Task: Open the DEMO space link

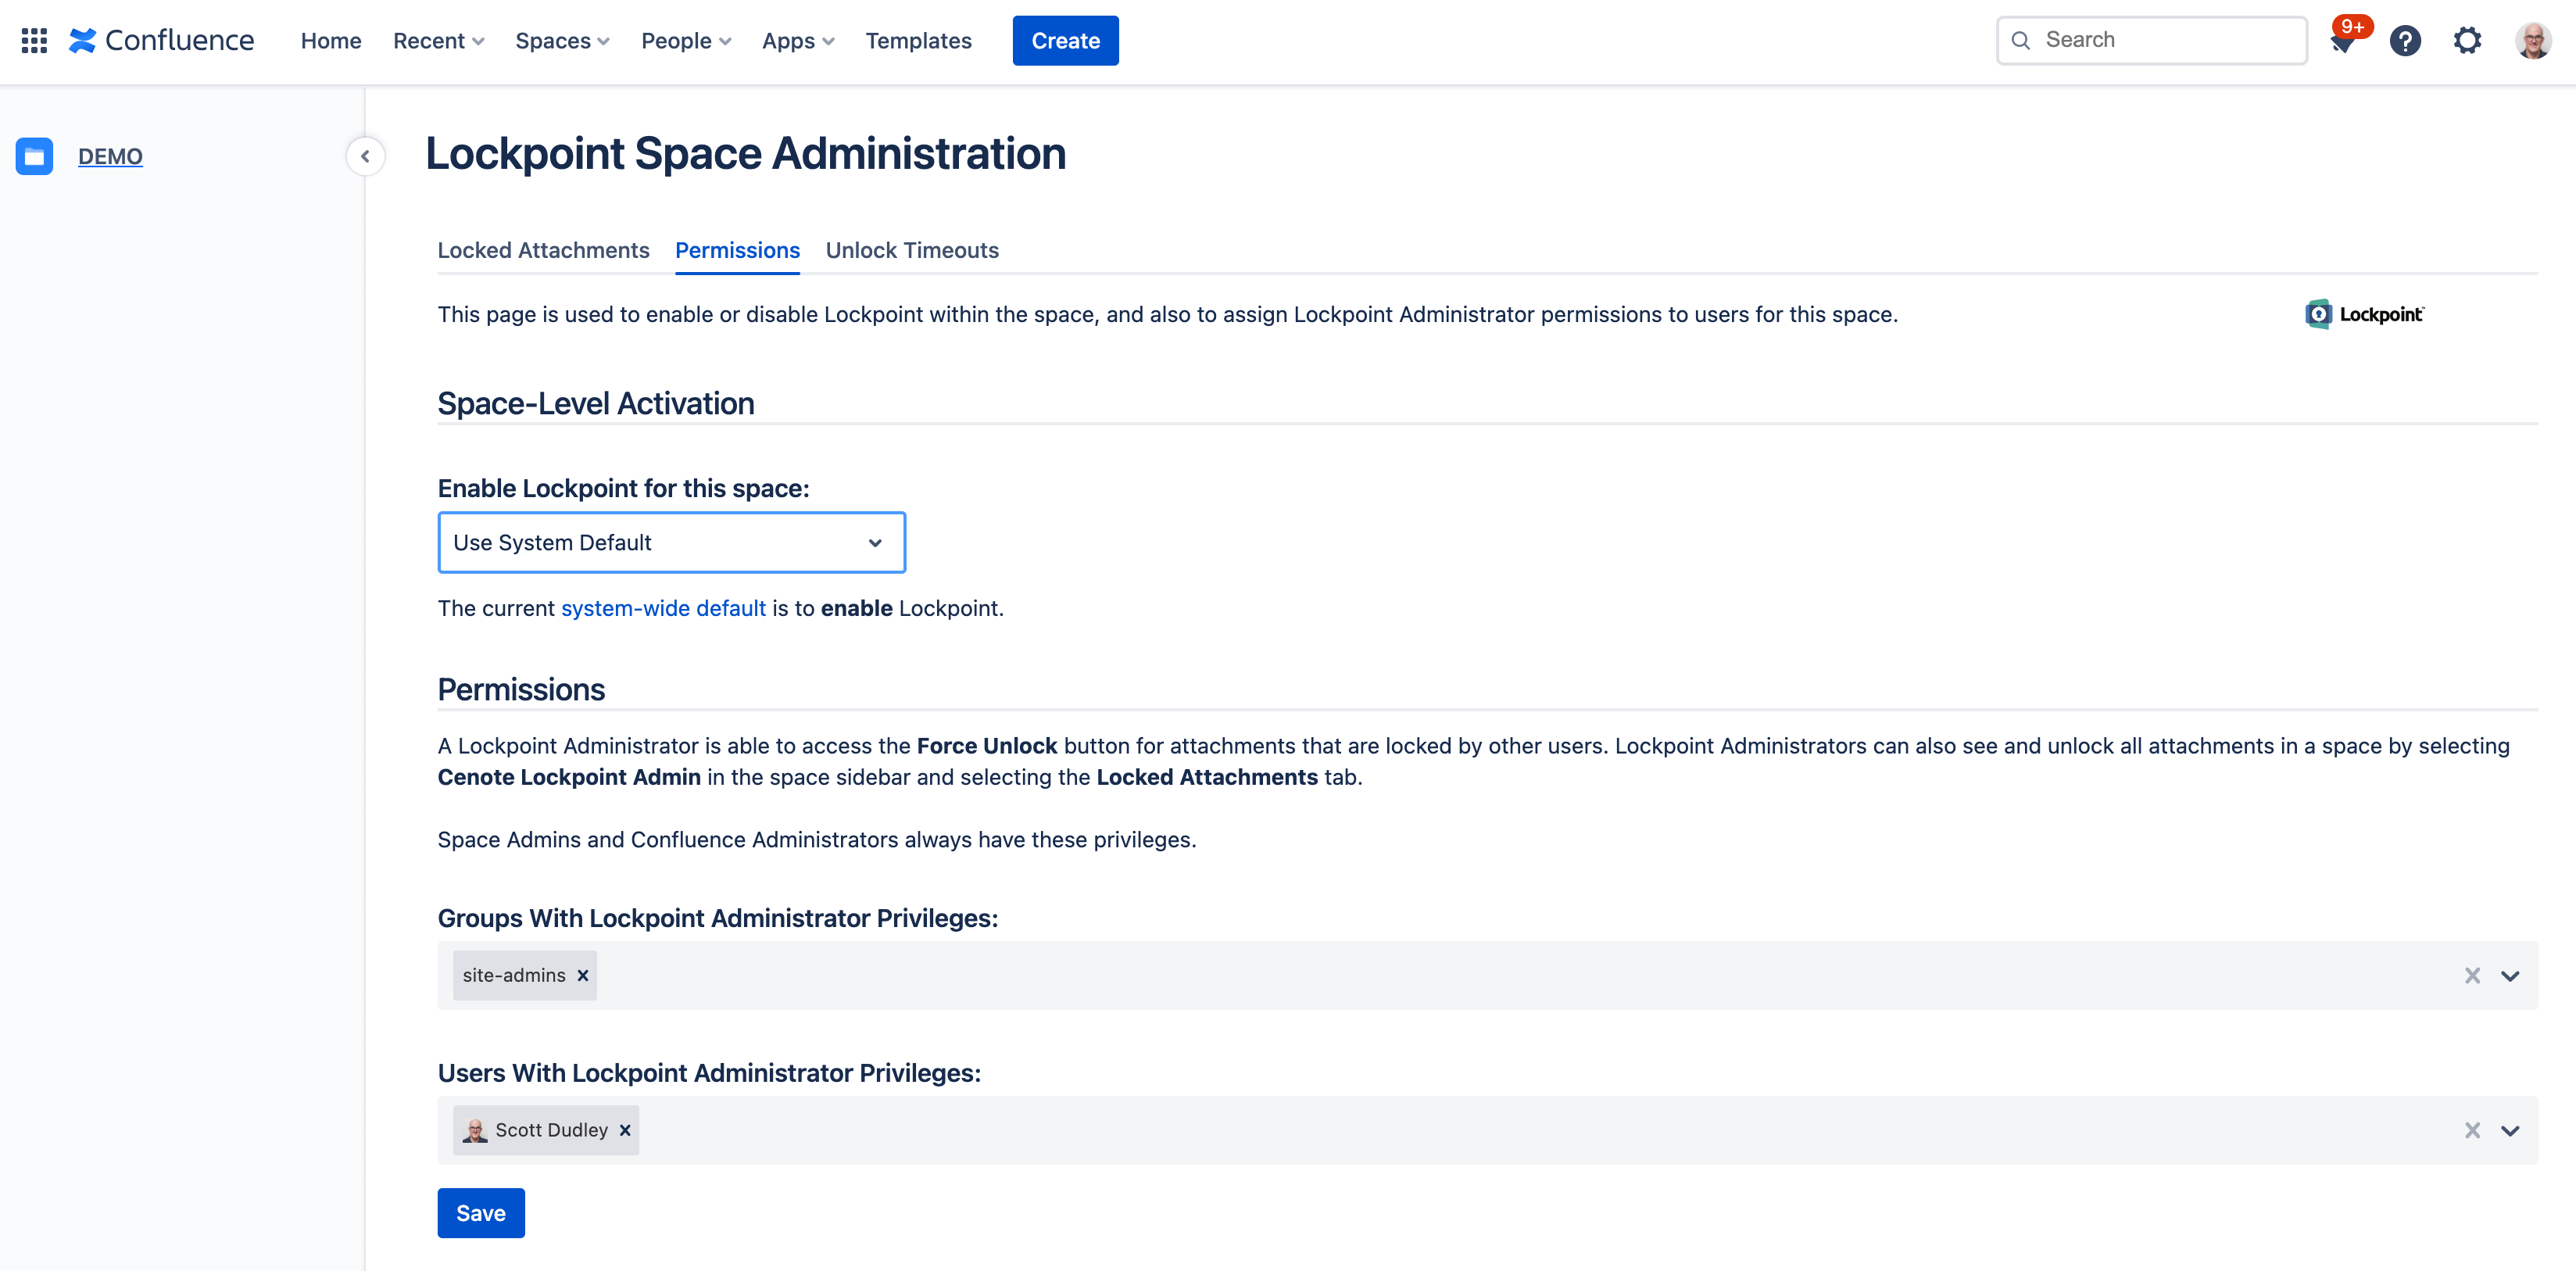Action: tap(110, 156)
